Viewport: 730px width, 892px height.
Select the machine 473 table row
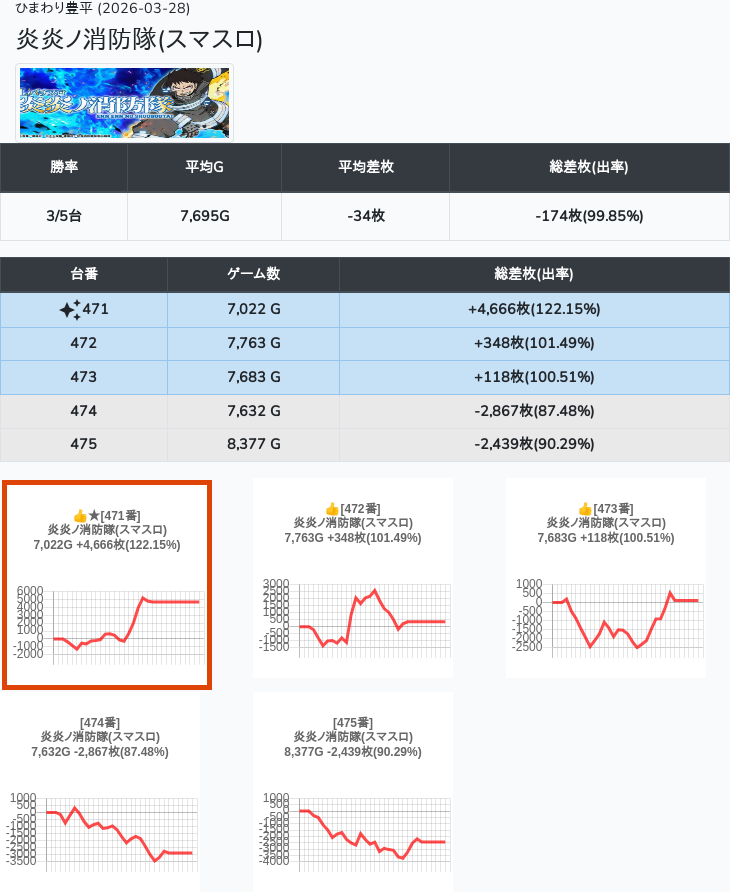pos(364,377)
